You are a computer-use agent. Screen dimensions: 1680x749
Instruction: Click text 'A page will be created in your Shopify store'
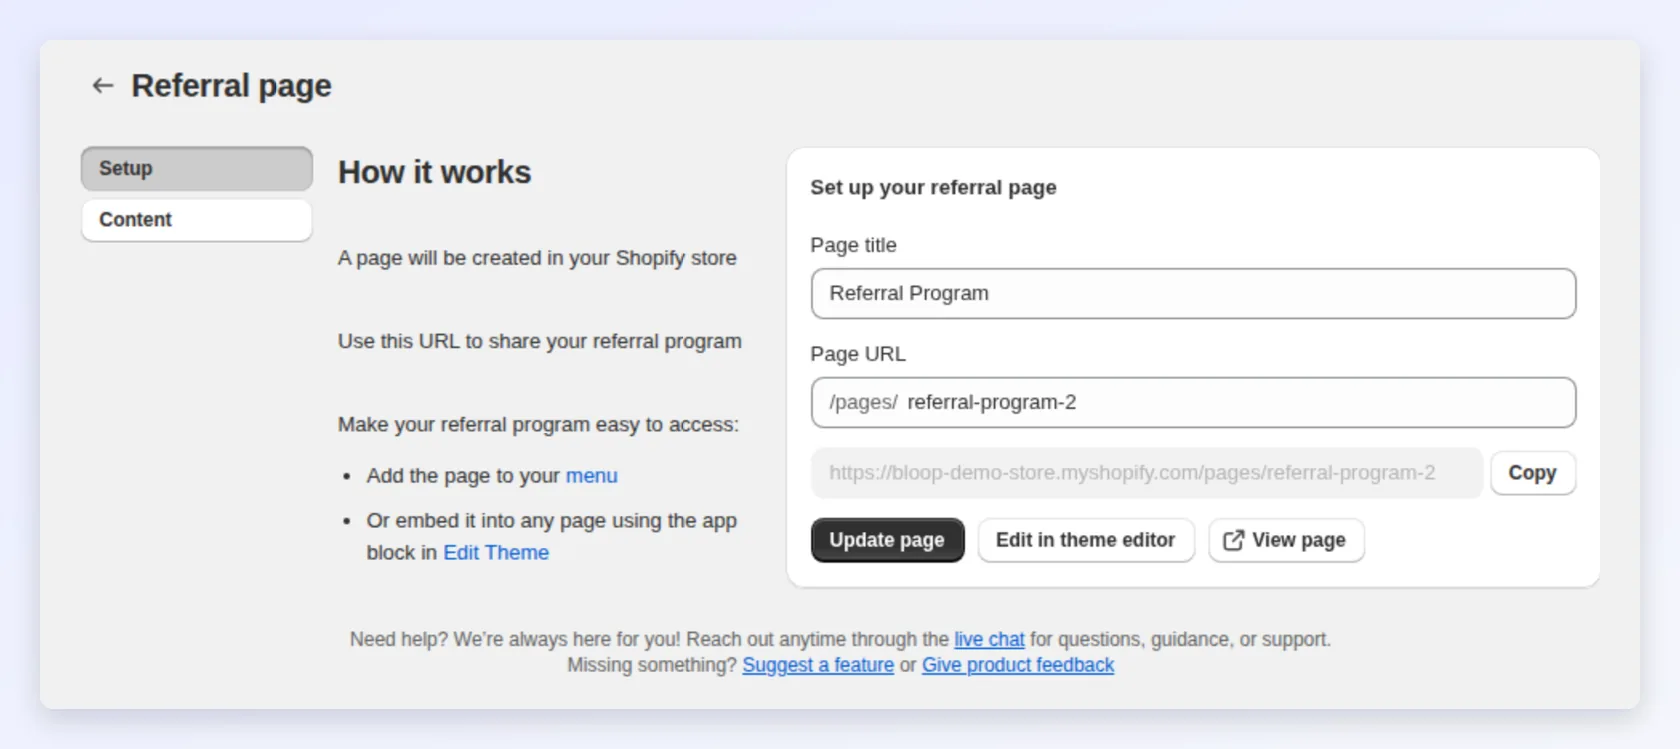pyautogui.click(x=537, y=258)
